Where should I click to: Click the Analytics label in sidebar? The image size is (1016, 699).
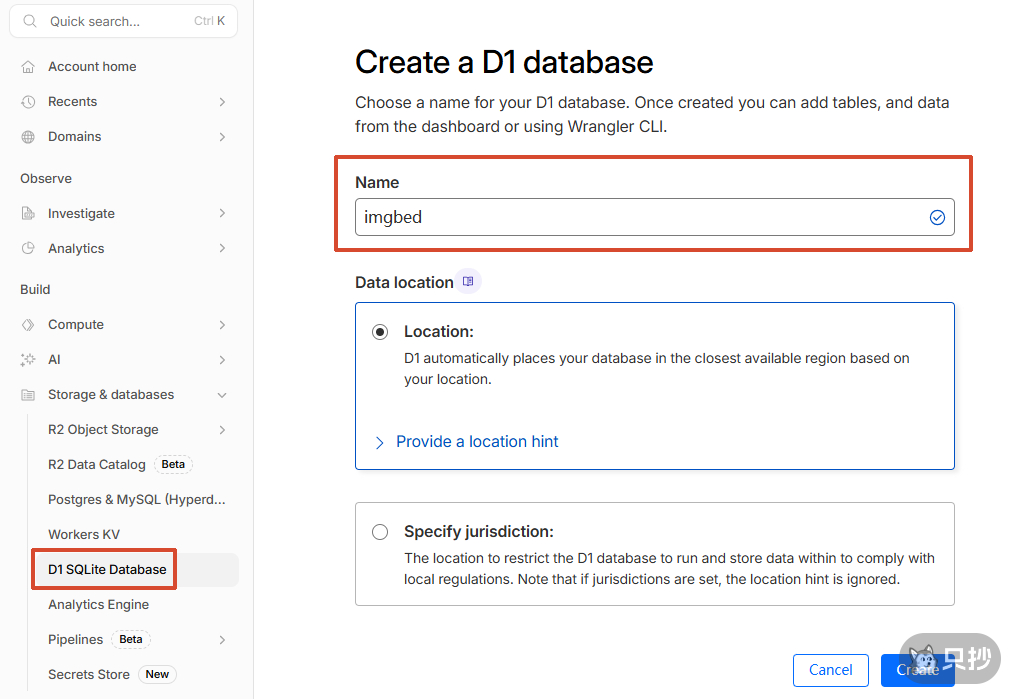[x=76, y=248]
